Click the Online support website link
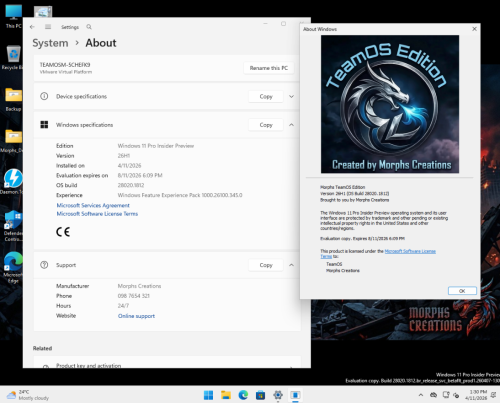The height and width of the screenshot is (403, 500). [x=136, y=316]
